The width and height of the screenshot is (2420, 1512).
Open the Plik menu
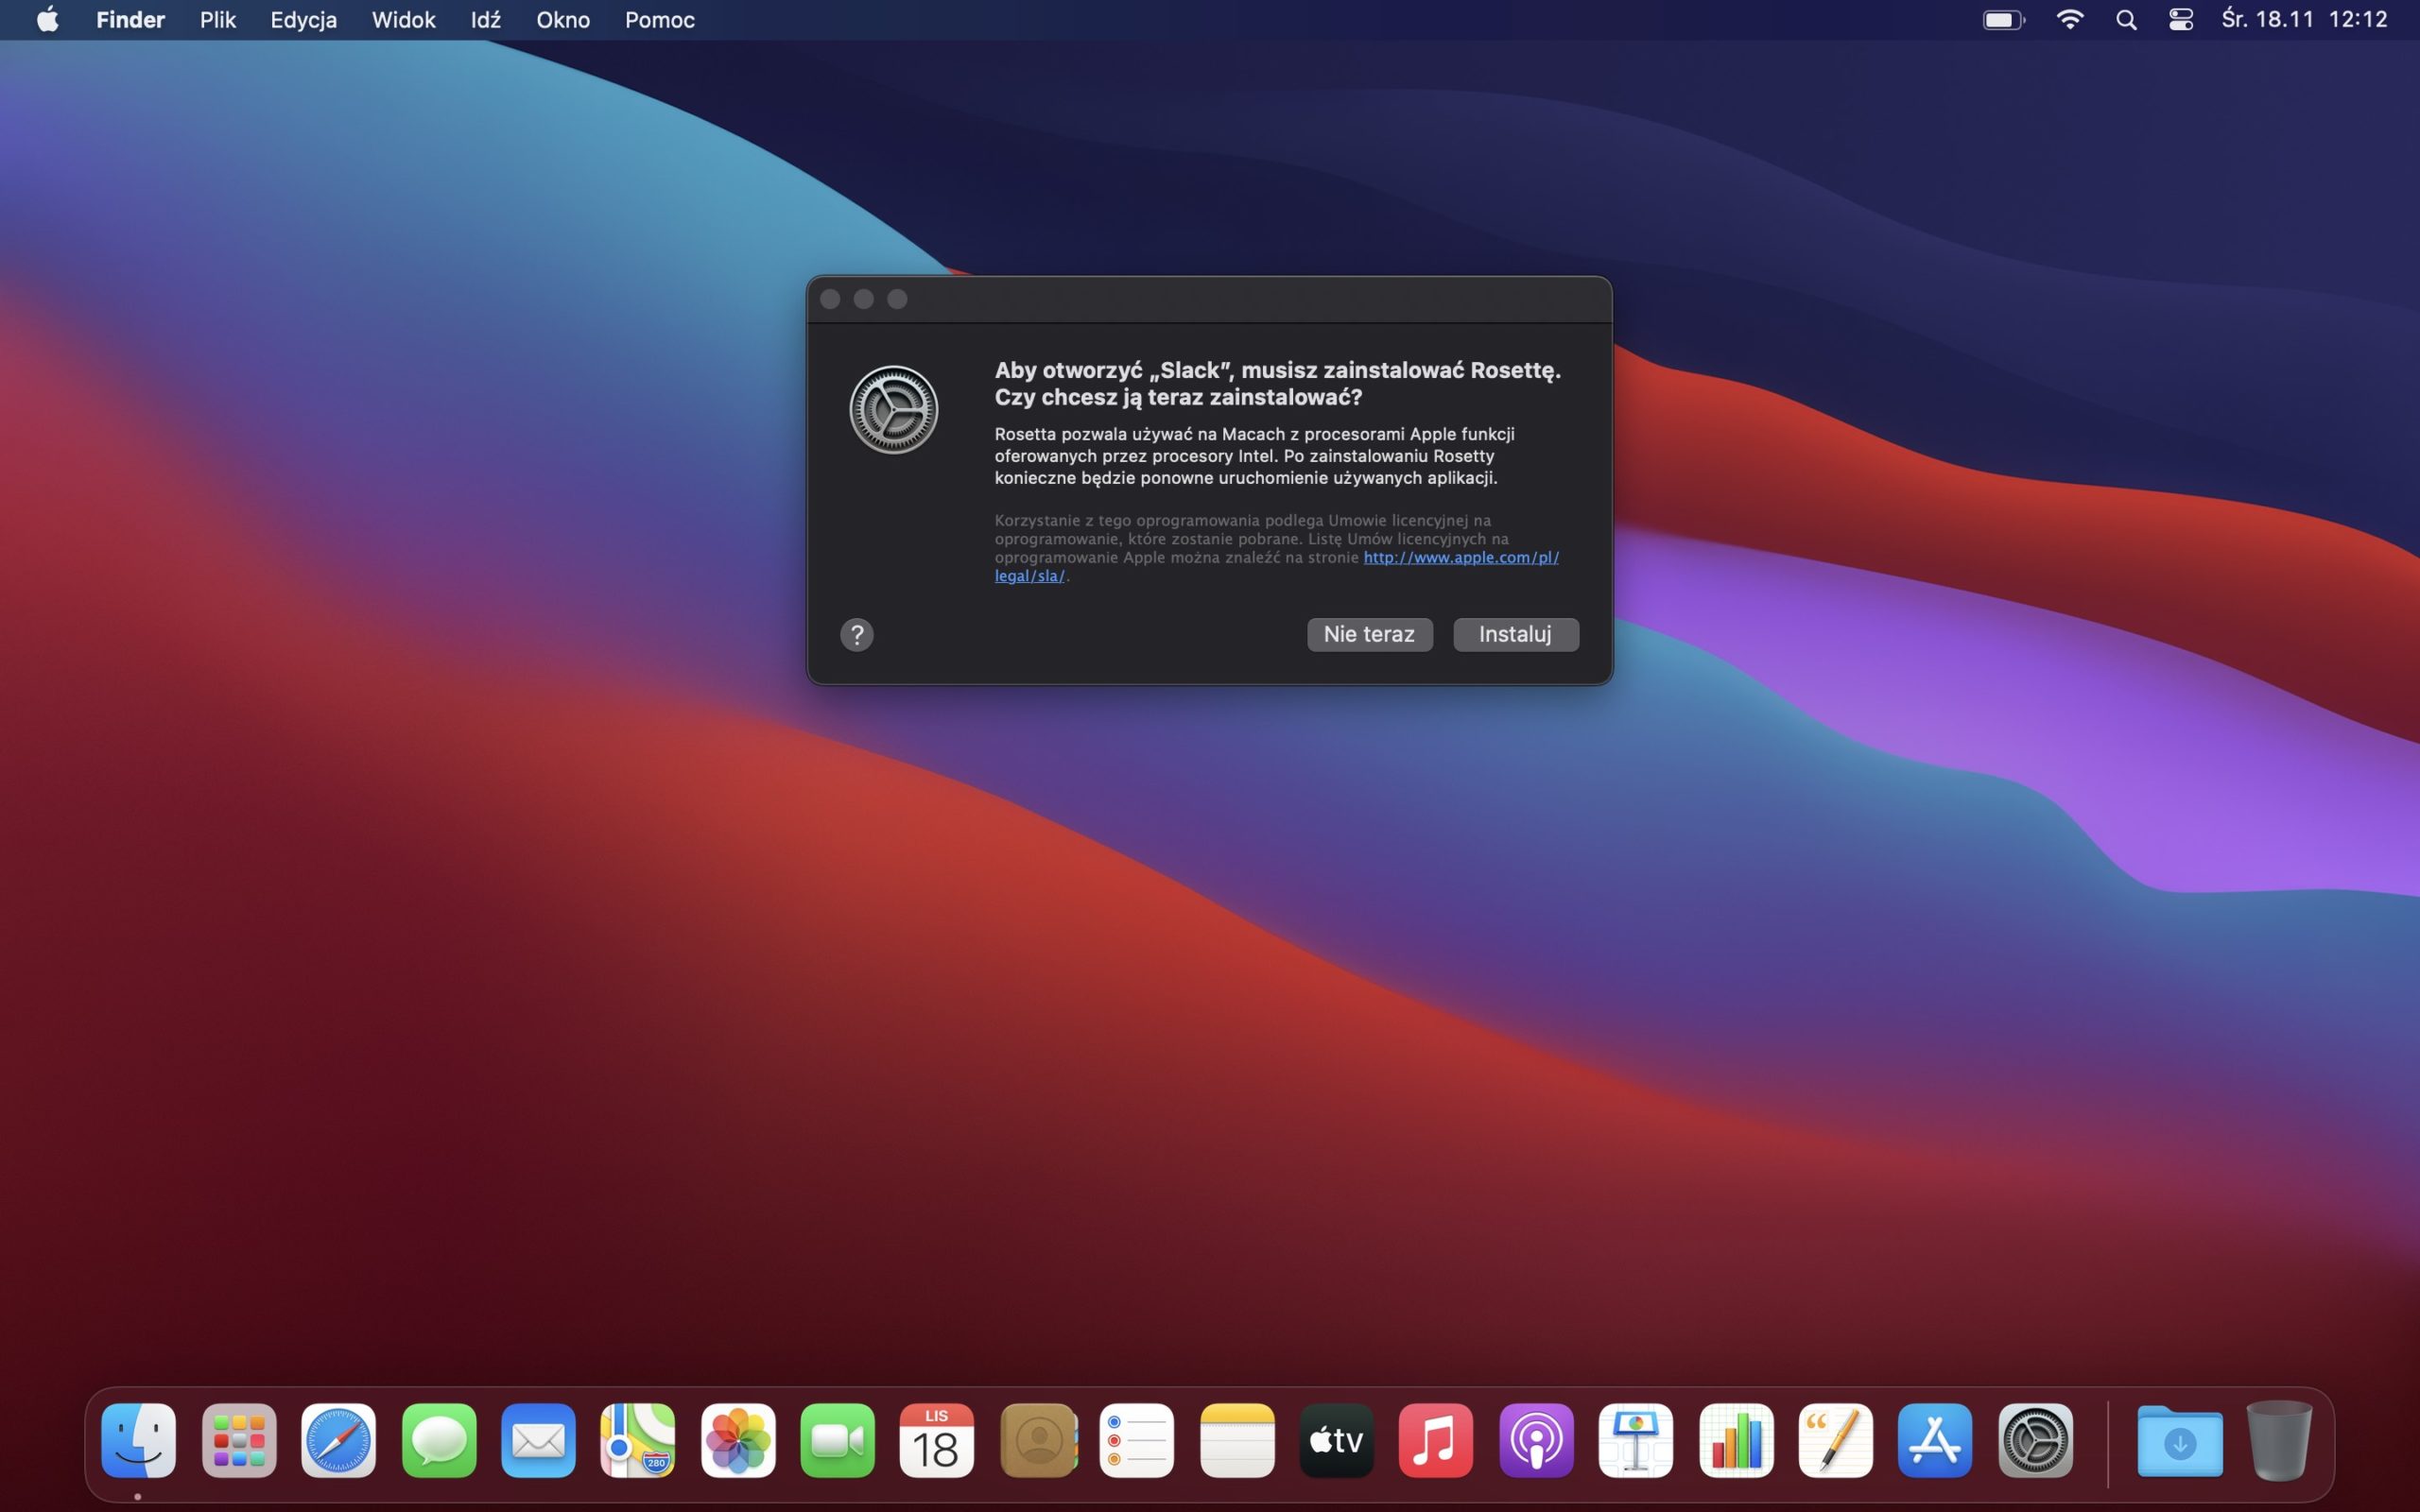tap(217, 20)
